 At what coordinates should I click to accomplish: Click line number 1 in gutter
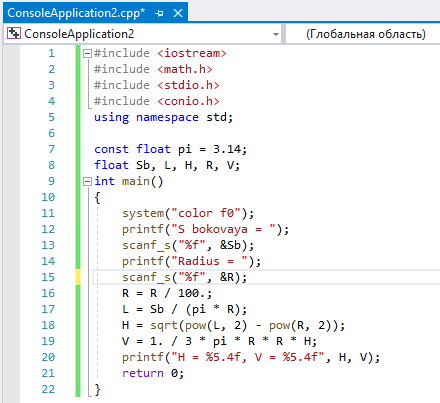[51, 53]
